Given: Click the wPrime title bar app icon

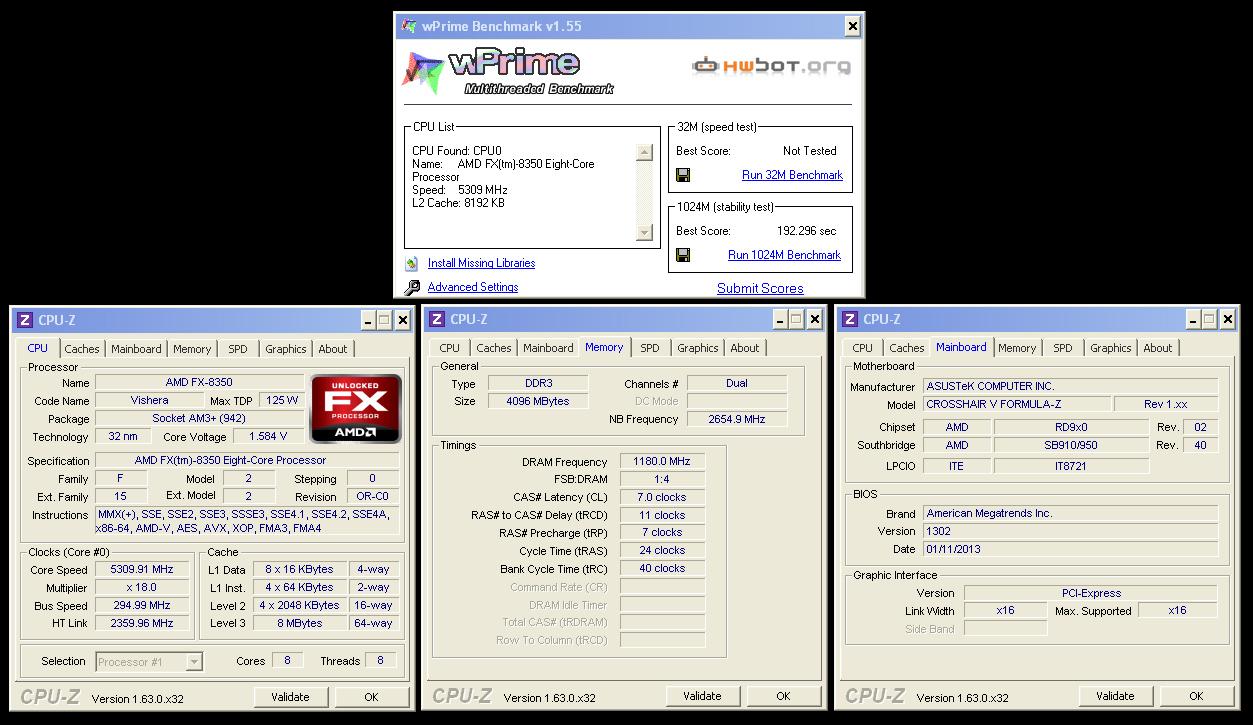Looking at the screenshot, I should point(409,27).
